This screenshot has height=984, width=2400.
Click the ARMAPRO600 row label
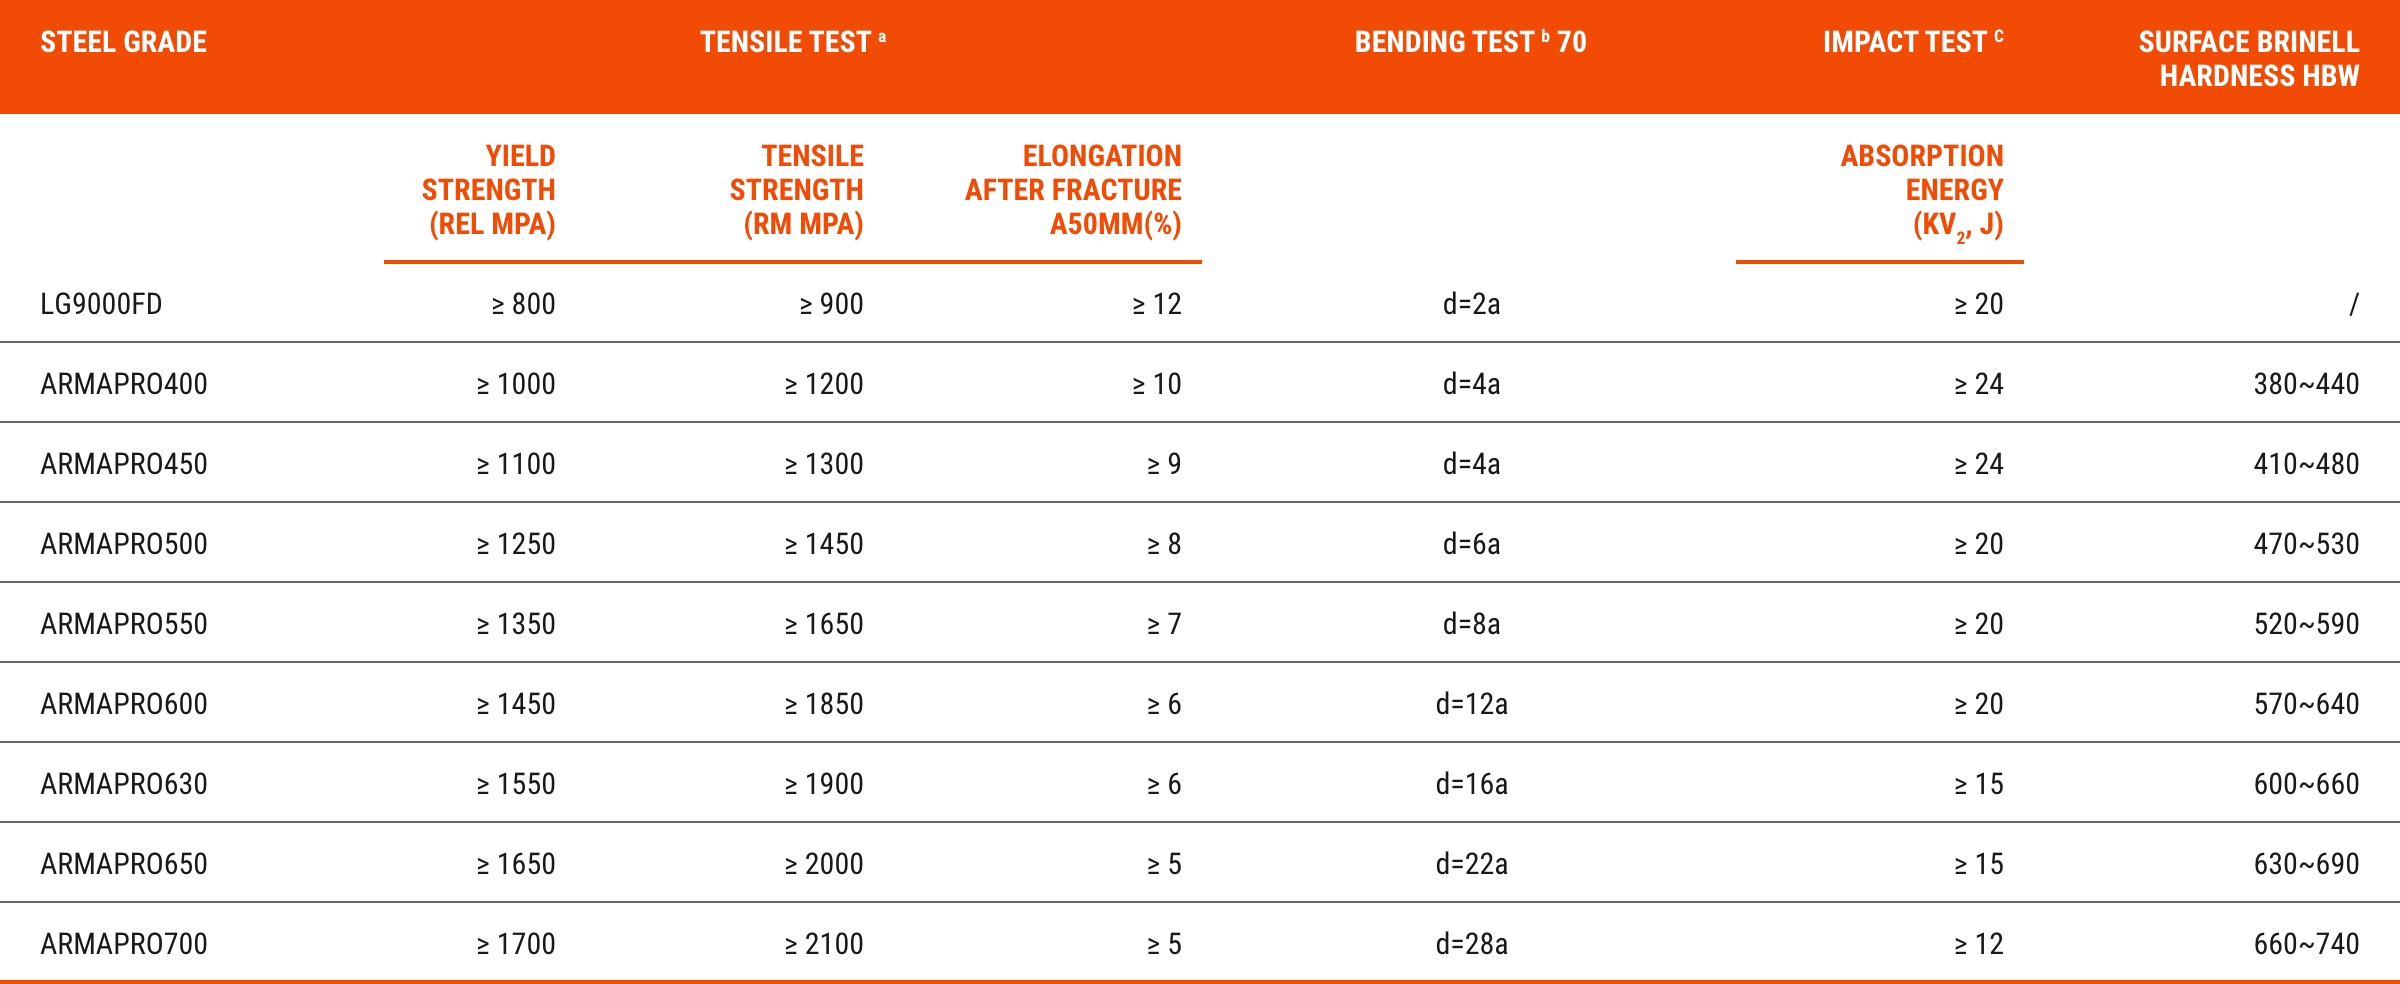pos(124,704)
